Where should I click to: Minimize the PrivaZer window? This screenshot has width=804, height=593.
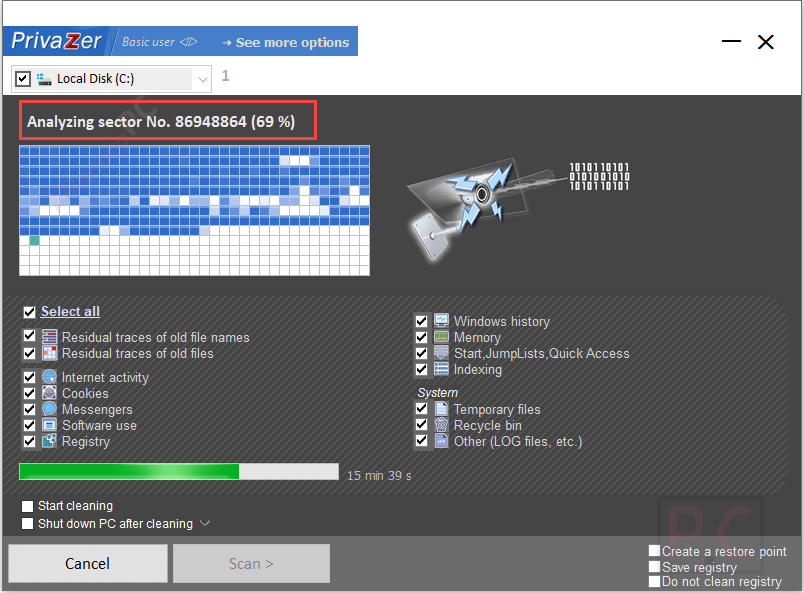pos(731,41)
